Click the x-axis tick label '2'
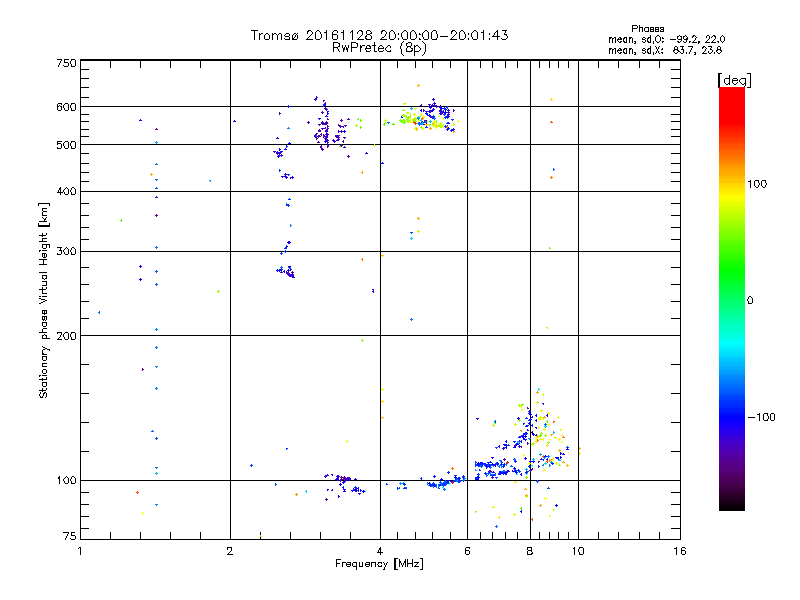This screenshot has height=600, width=800. pos(230,551)
